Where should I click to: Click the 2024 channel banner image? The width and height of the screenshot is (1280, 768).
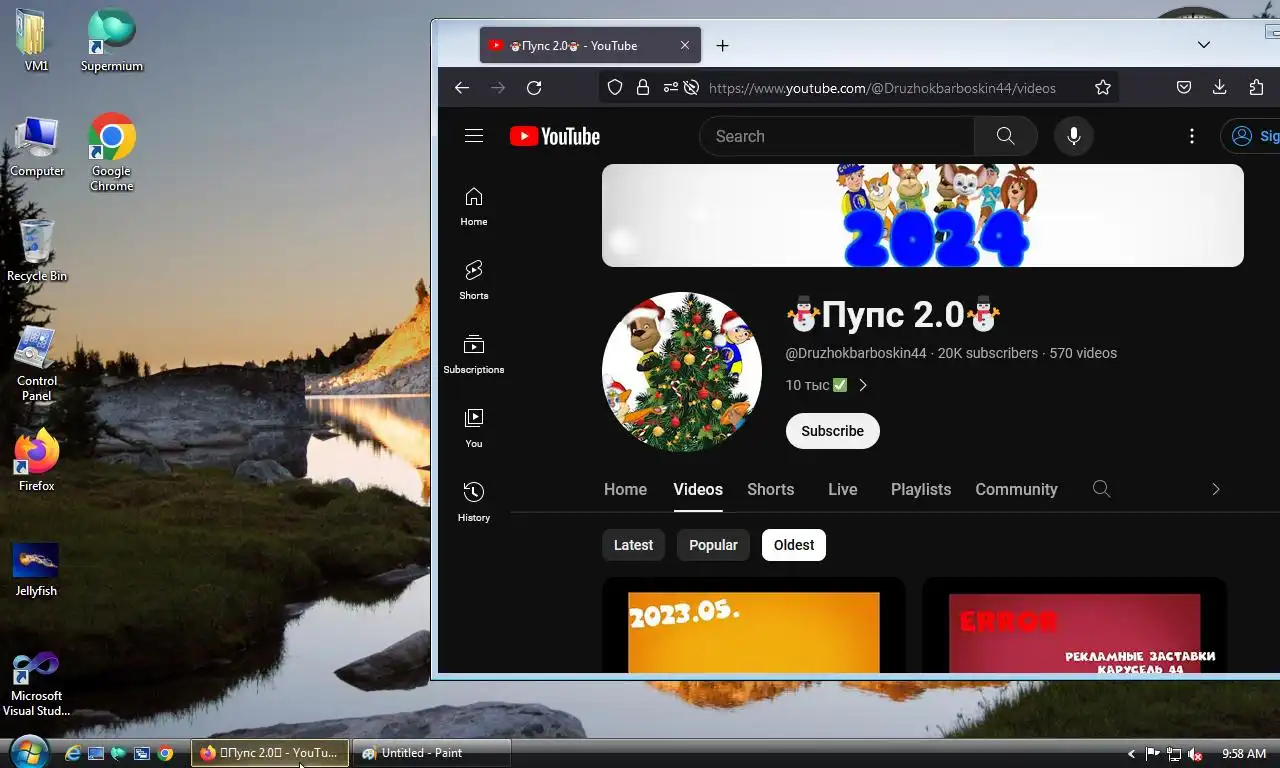point(923,216)
